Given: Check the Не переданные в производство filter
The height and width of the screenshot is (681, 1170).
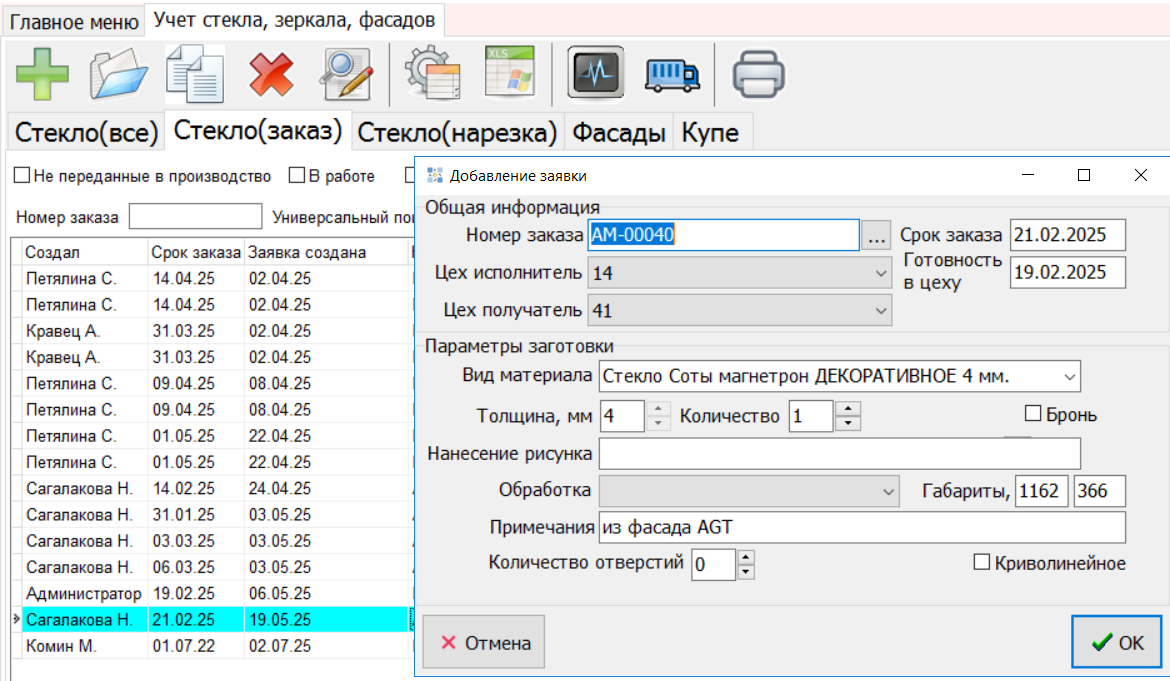Looking at the screenshot, I should [x=22, y=176].
